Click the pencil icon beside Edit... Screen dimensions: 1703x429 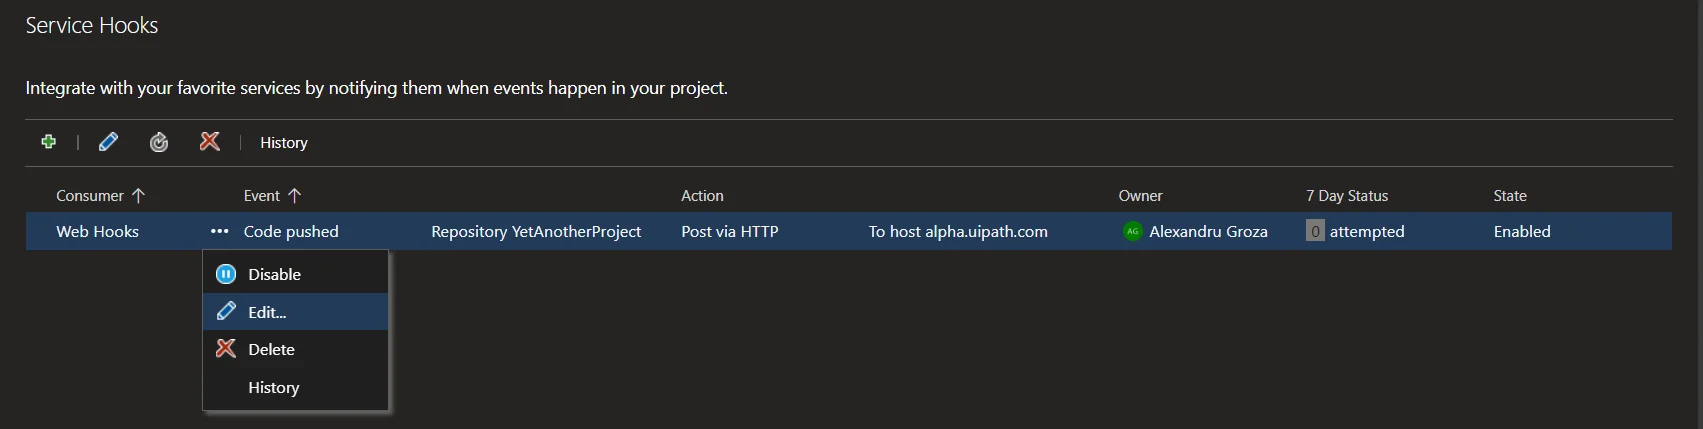(x=226, y=311)
